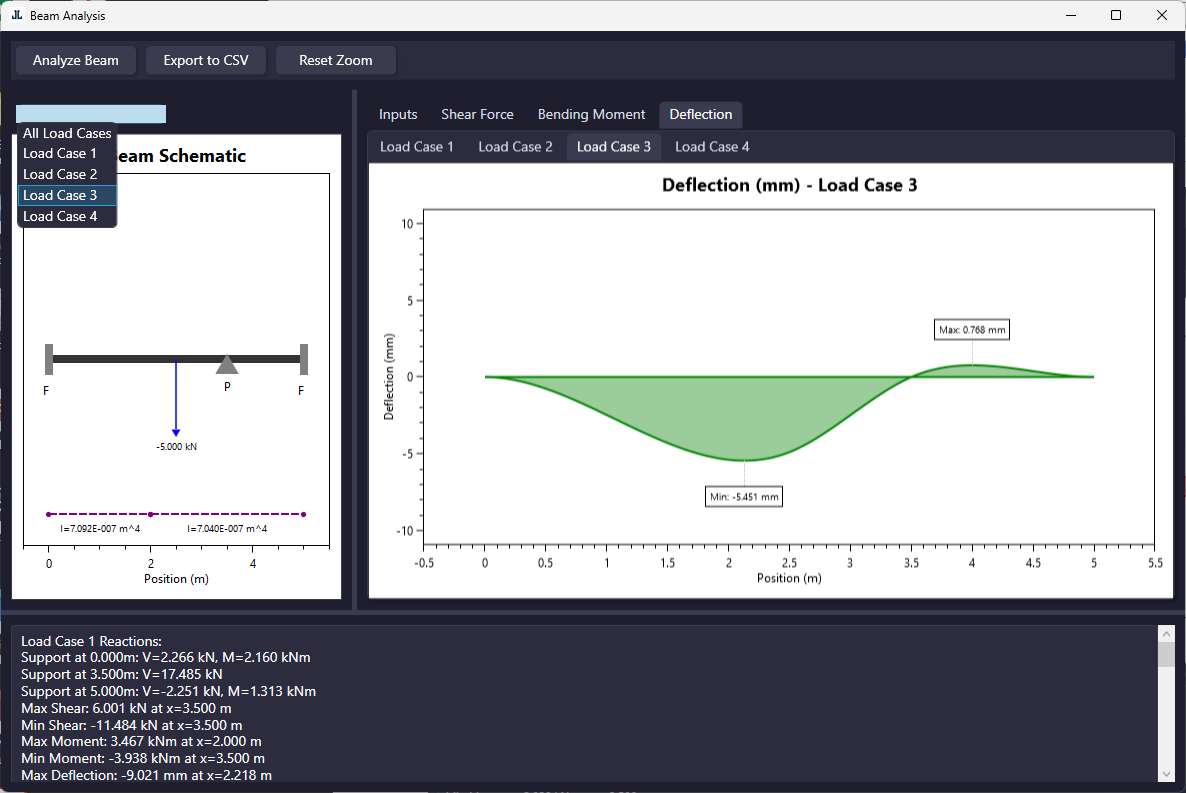This screenshot has width=1186, height=793.
Task: Export results with Export to CSV
Action: (x=206, y=60)
